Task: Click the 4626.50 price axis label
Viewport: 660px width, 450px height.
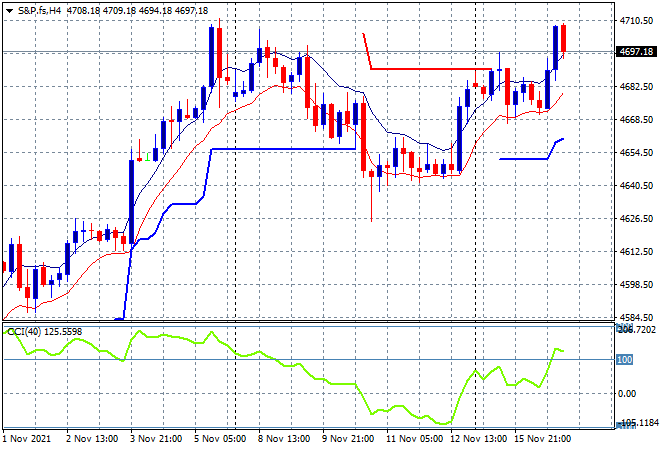Action: pyautogui.click(x=636, y=218)
